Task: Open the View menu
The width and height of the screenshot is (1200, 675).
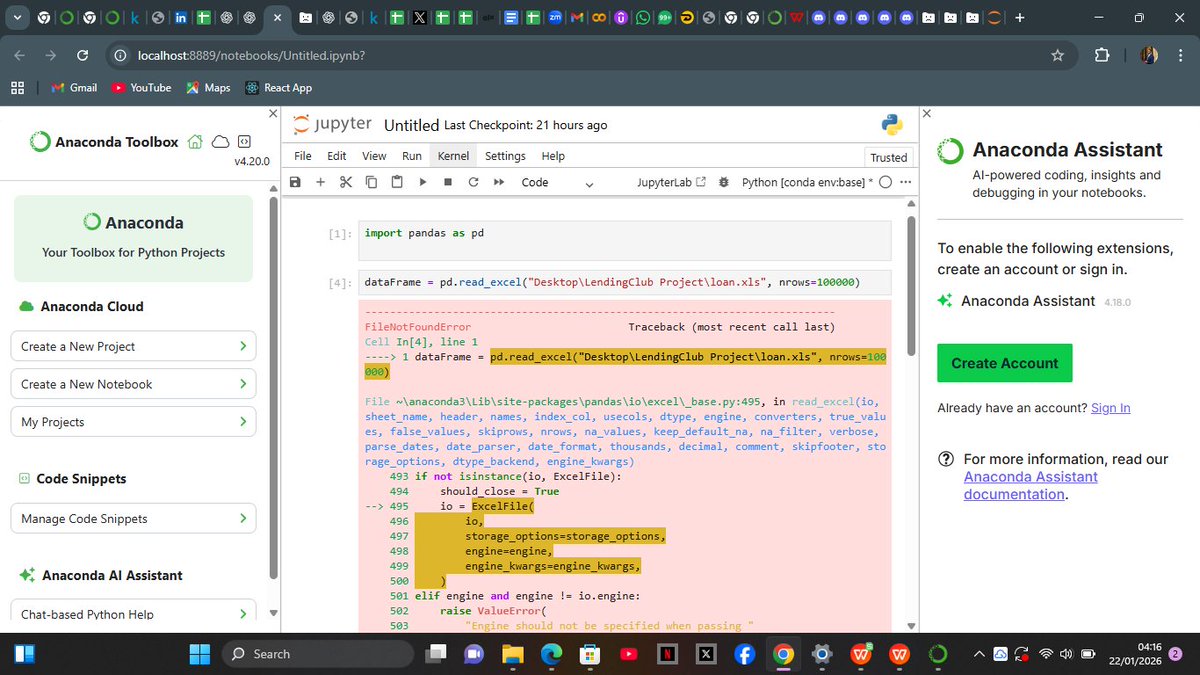Action: click(x=374, y=156)
